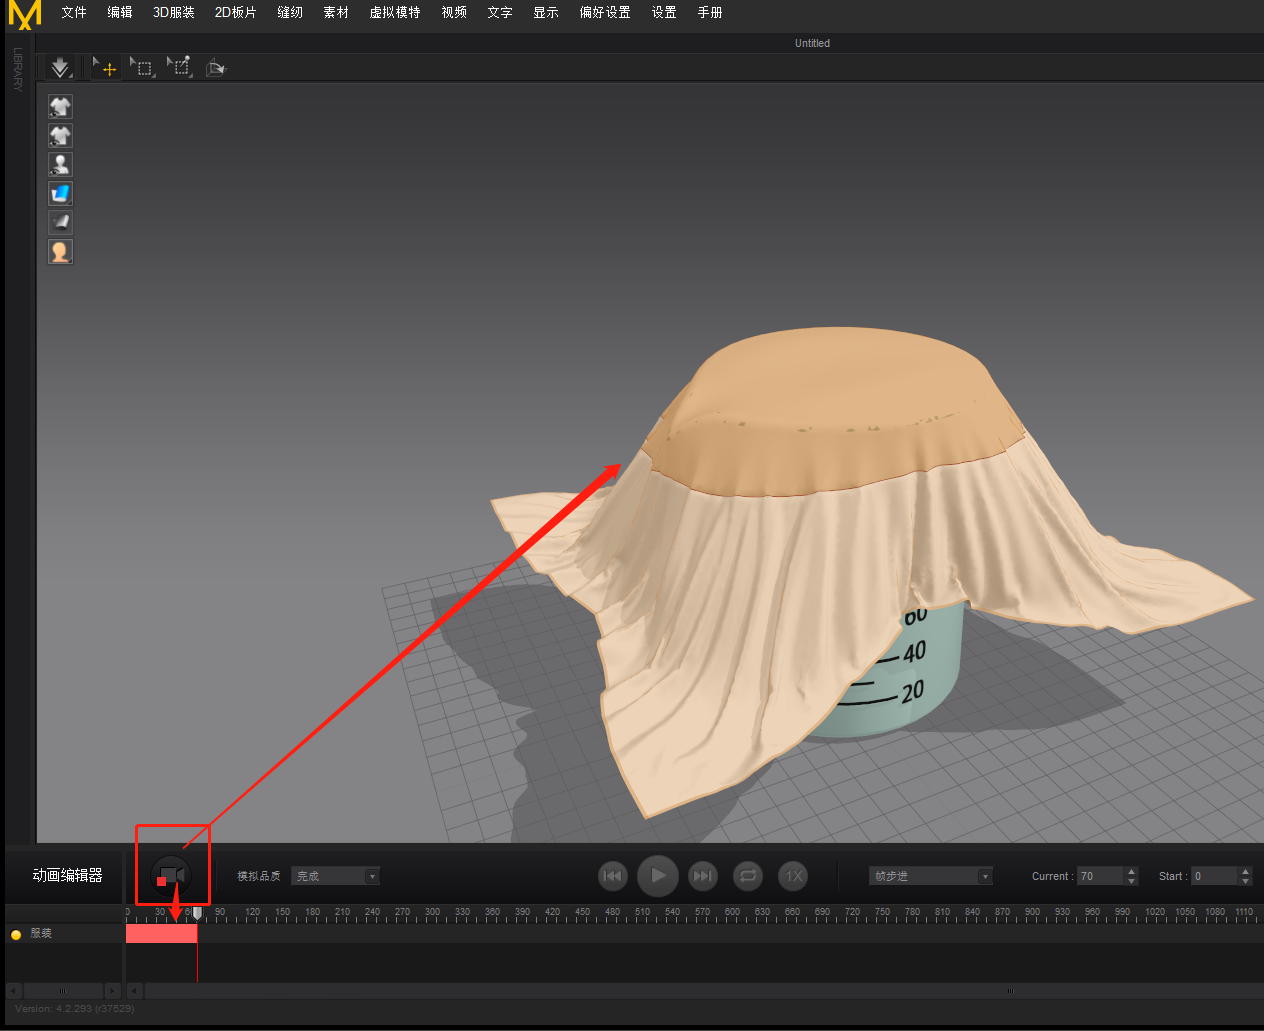The width and height of the screenshot is (1264, 1031).
Task: Click the animation record camera button
Action: click(170, 875)
